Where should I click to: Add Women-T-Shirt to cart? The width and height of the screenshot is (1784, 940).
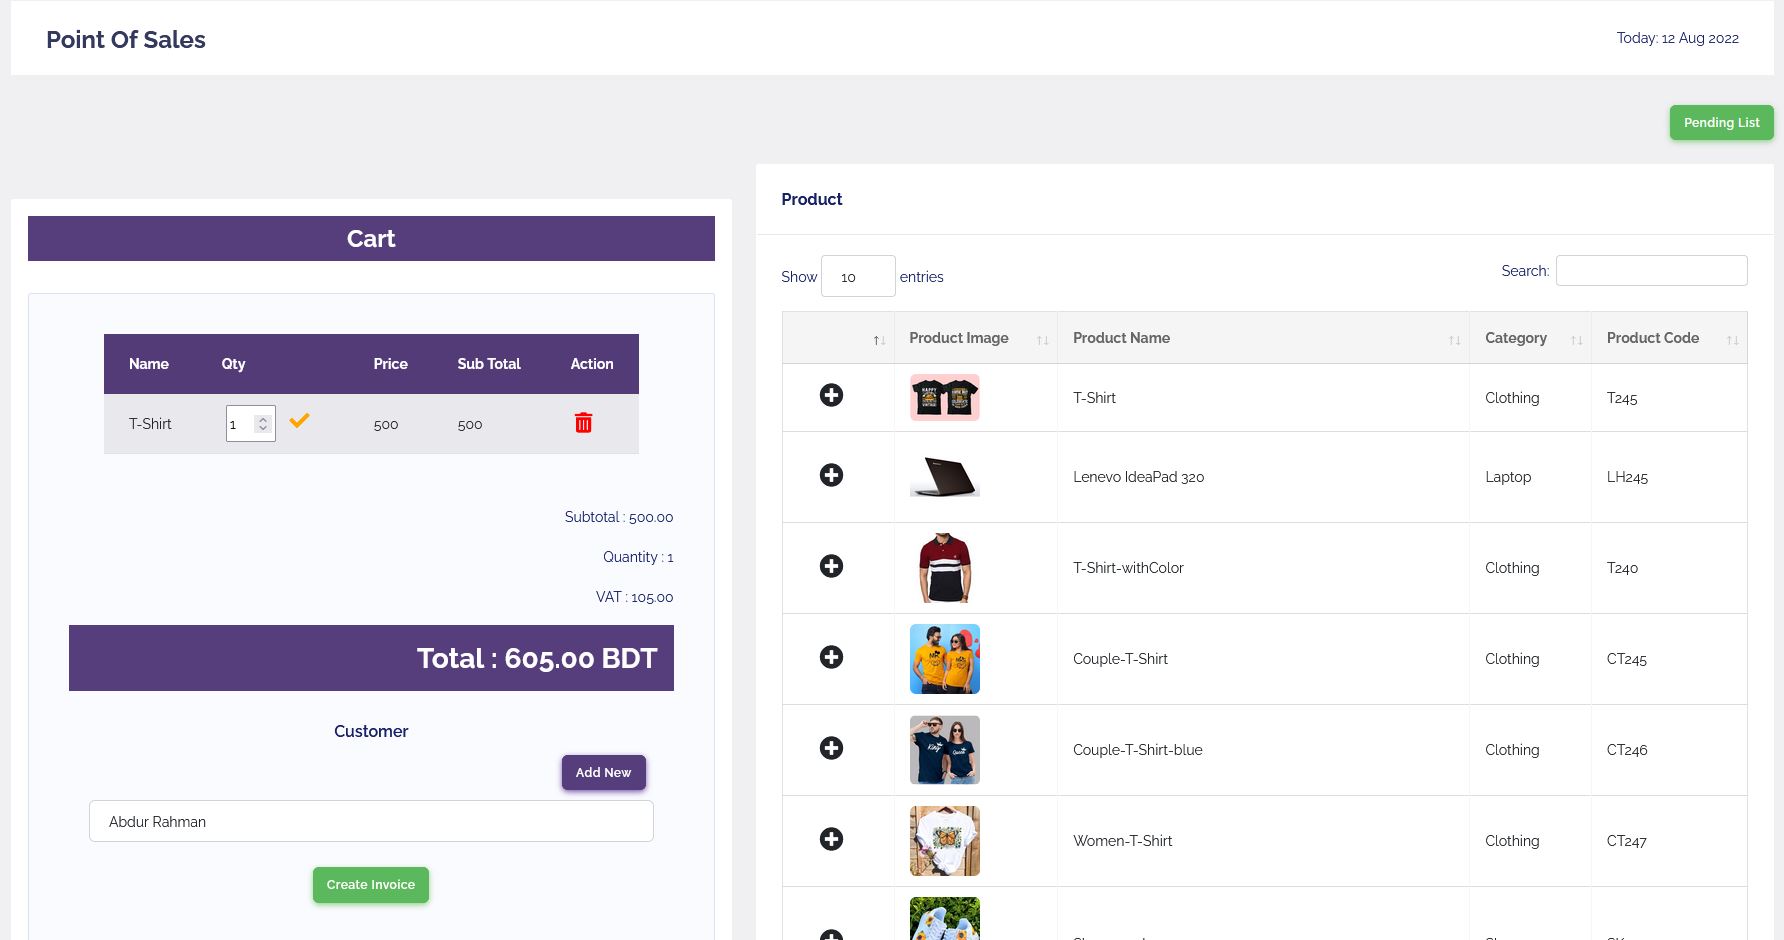pos(831,839)
